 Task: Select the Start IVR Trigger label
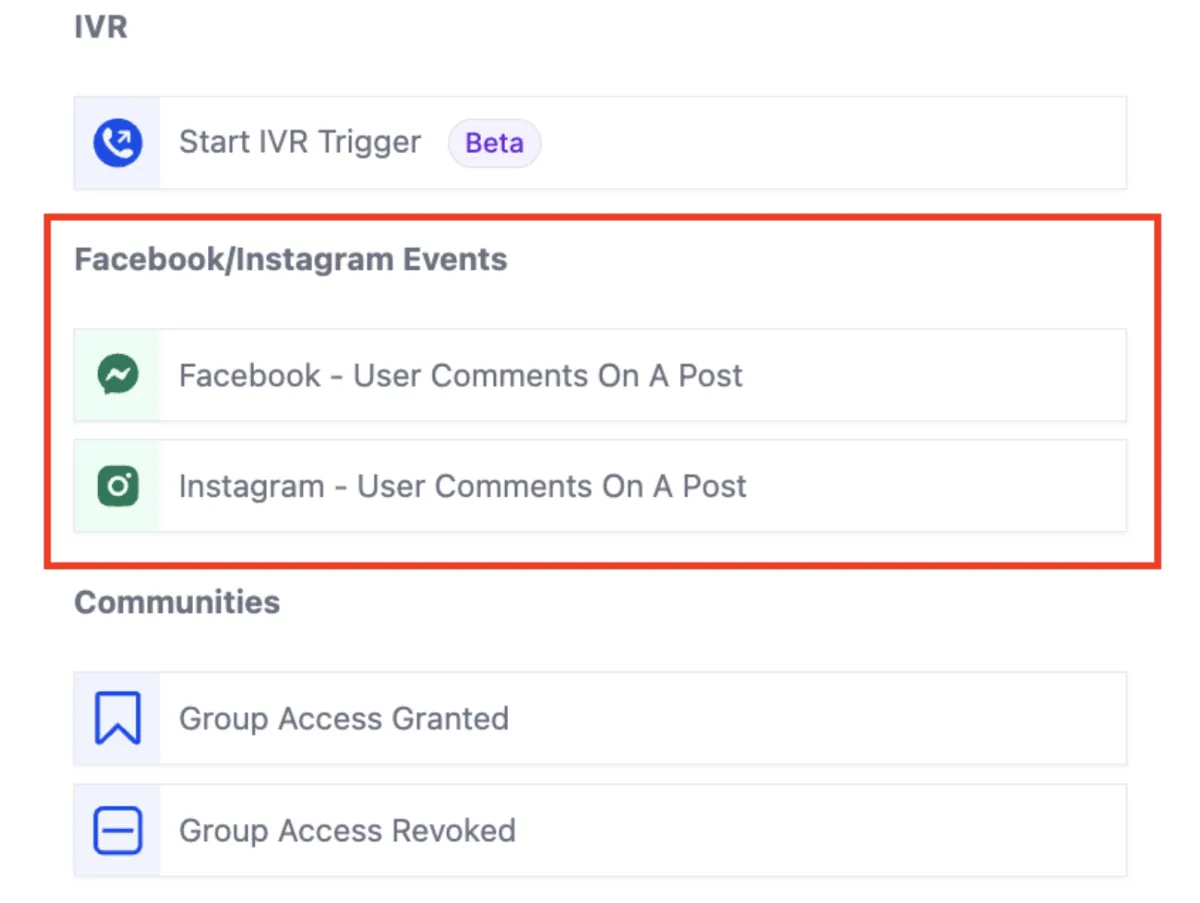pyautogui.click(x=300, y=143)
